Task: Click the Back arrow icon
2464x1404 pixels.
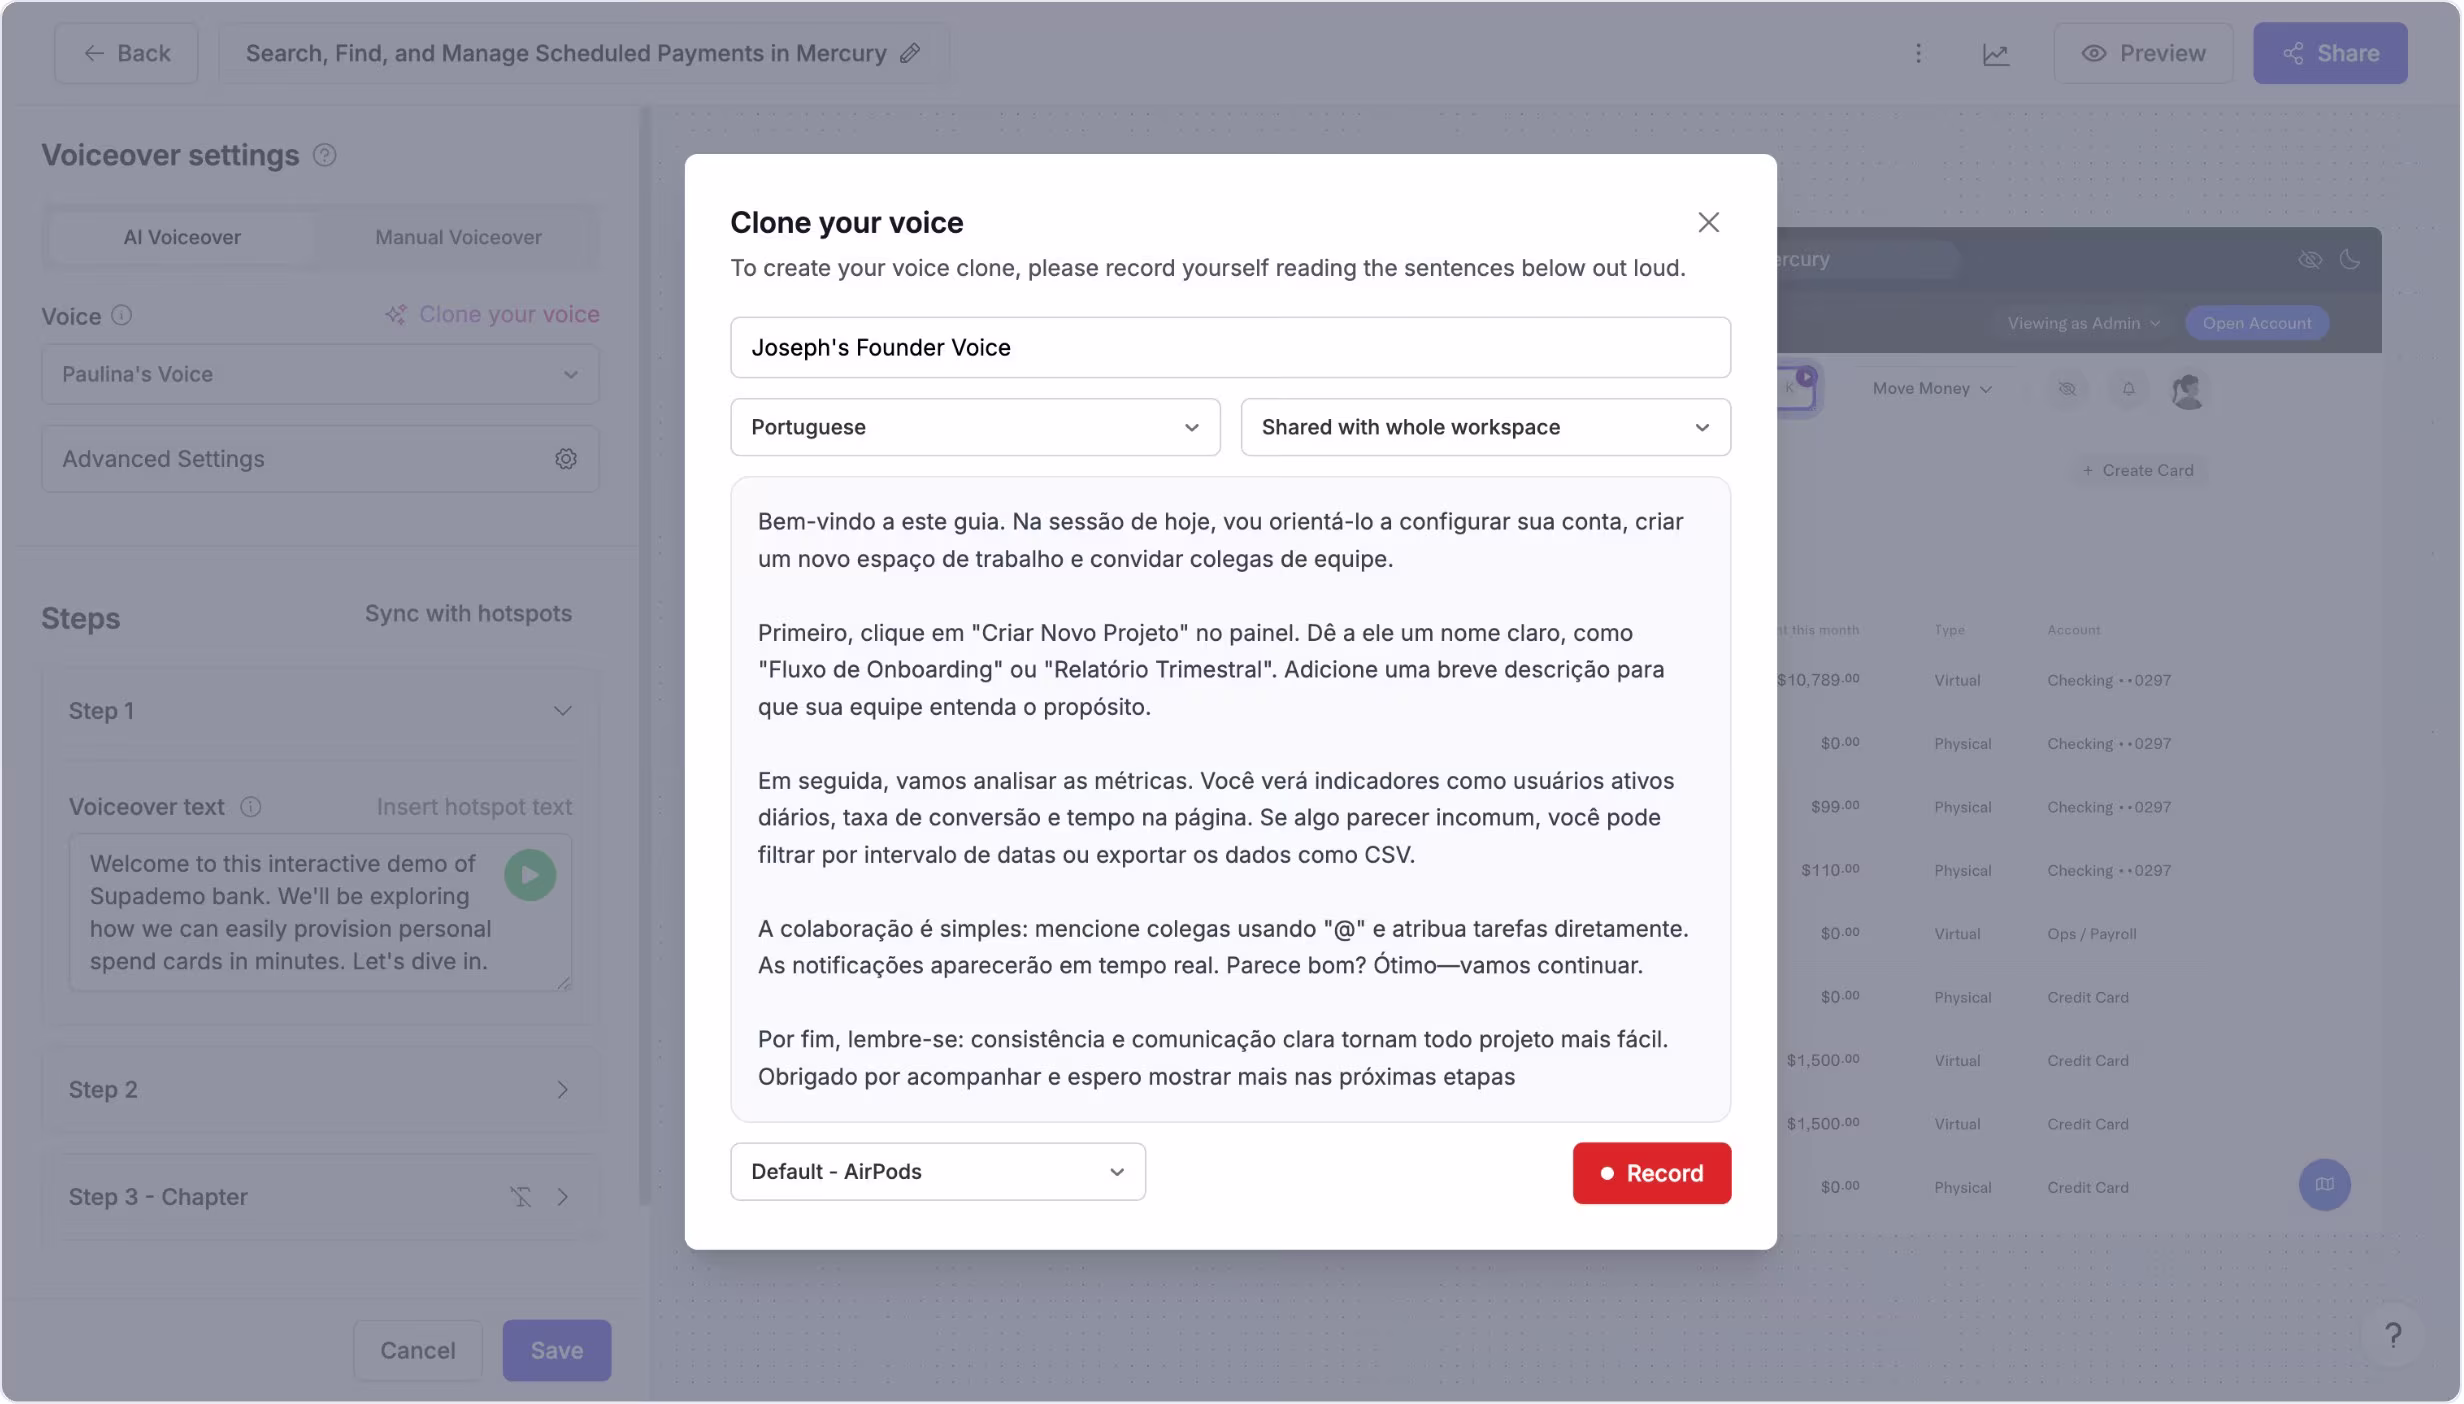Action: (x=93, y=53)
